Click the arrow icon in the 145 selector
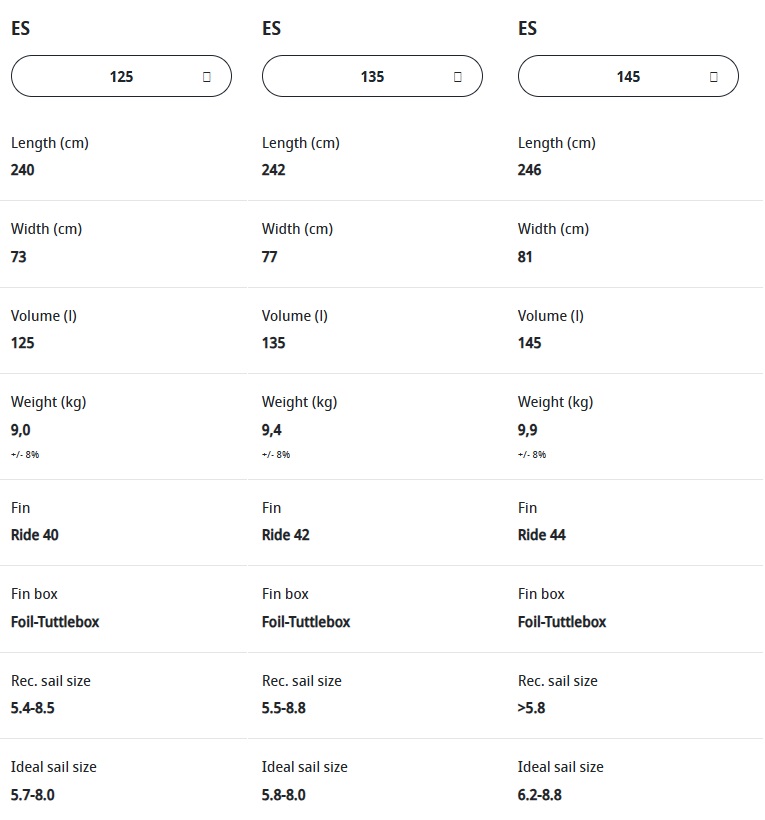The width and height of the screenshot is (765, 820). click(x=713, y=77)
